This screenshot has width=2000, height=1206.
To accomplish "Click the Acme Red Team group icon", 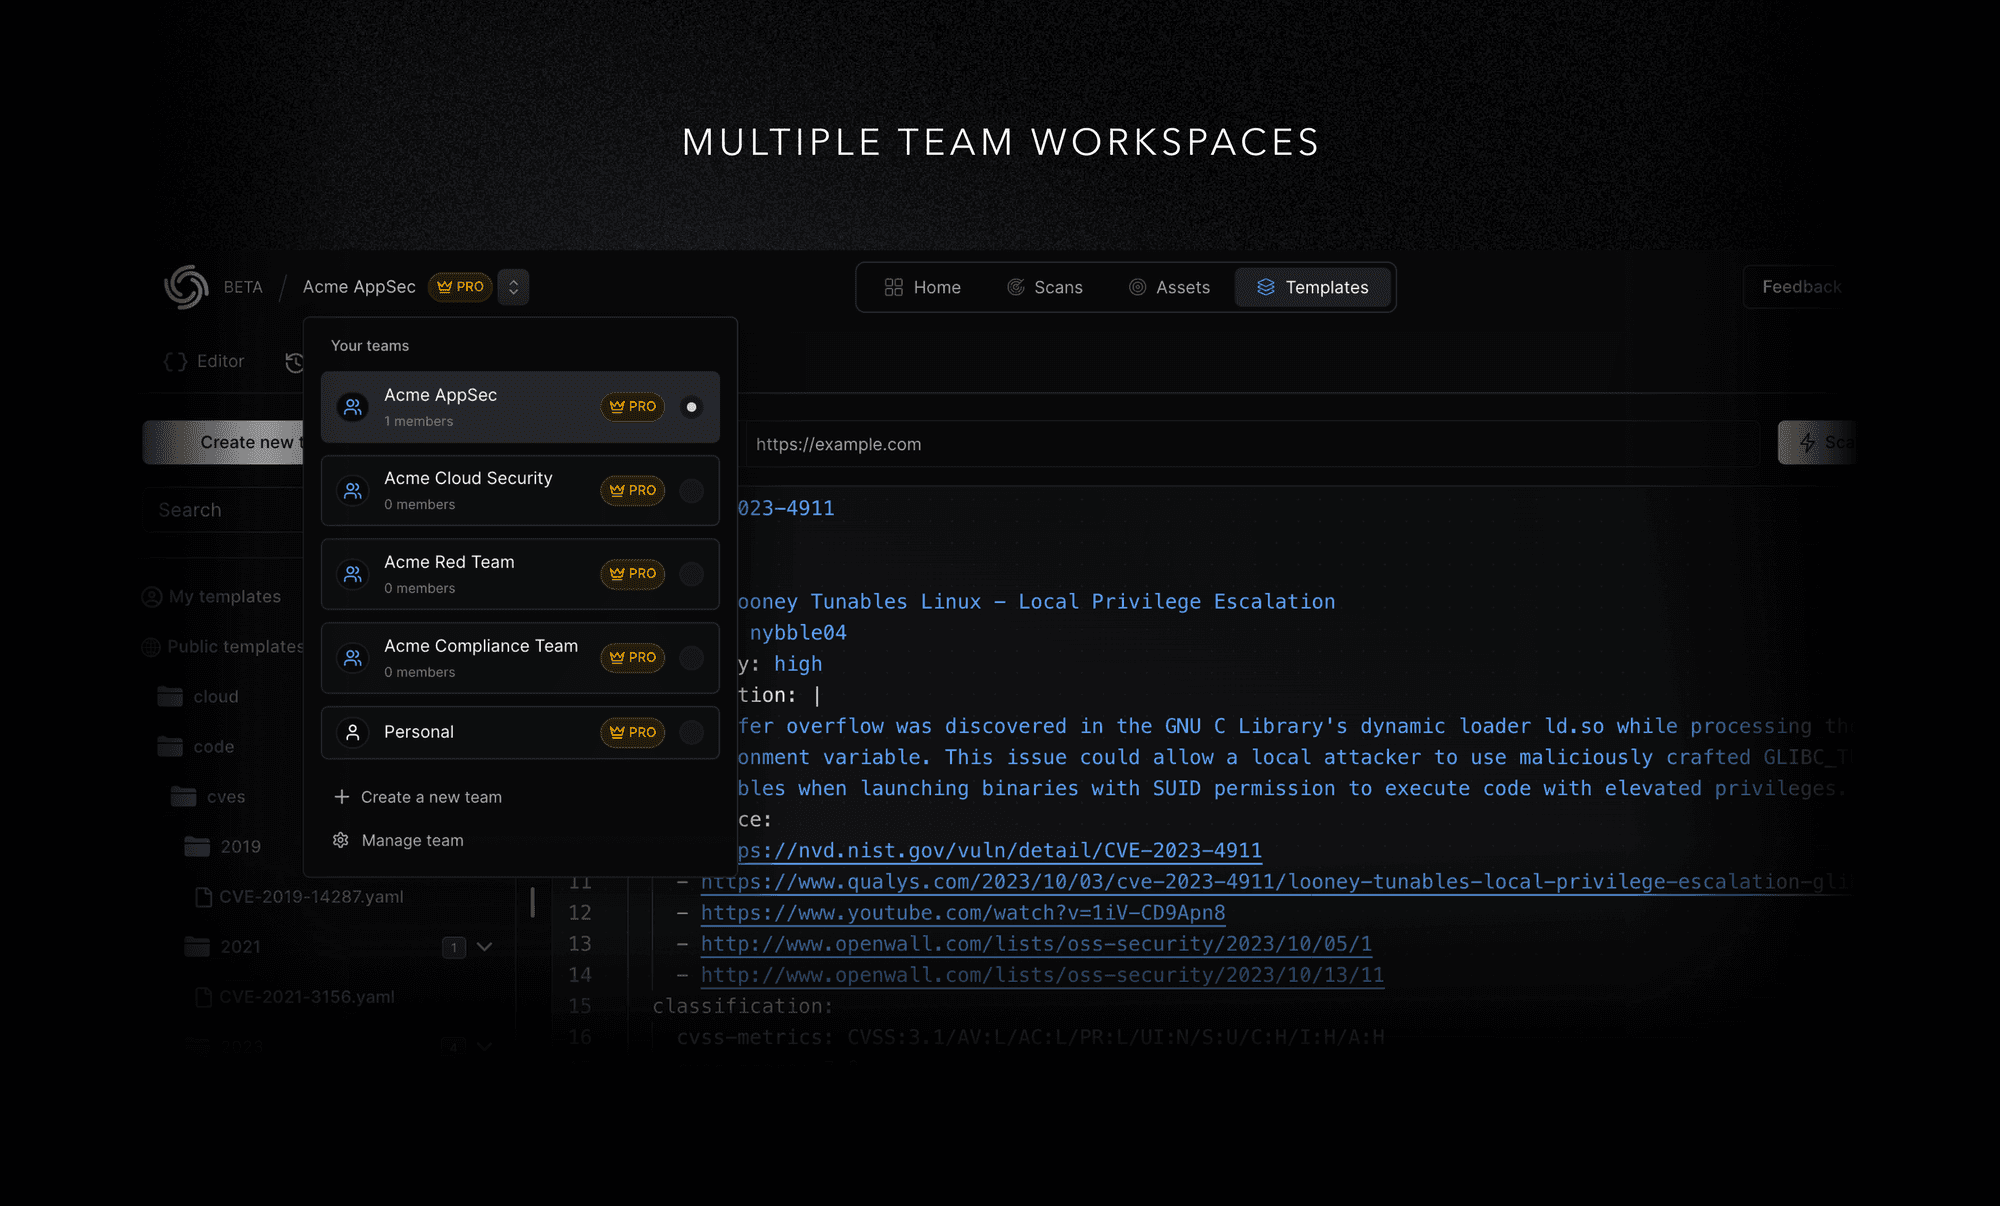I will pos(353,574).
